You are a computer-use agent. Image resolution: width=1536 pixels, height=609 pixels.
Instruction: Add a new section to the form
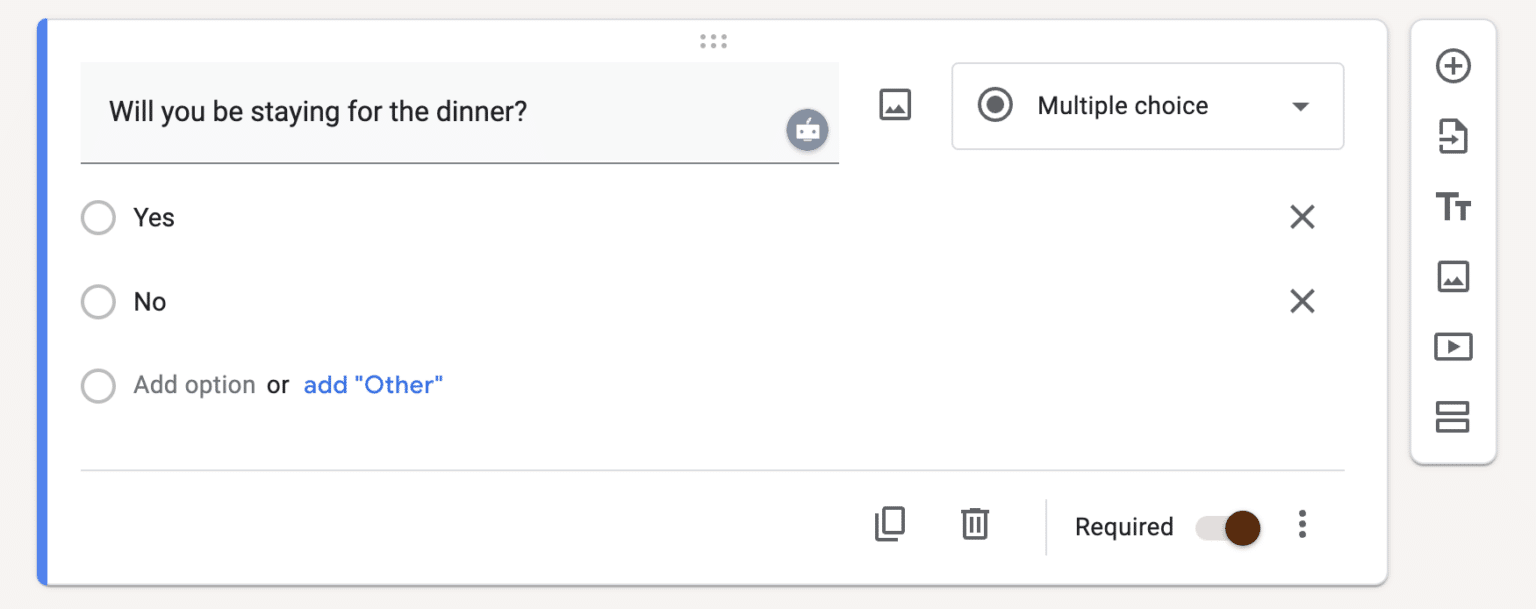(x=1453, y=417)
